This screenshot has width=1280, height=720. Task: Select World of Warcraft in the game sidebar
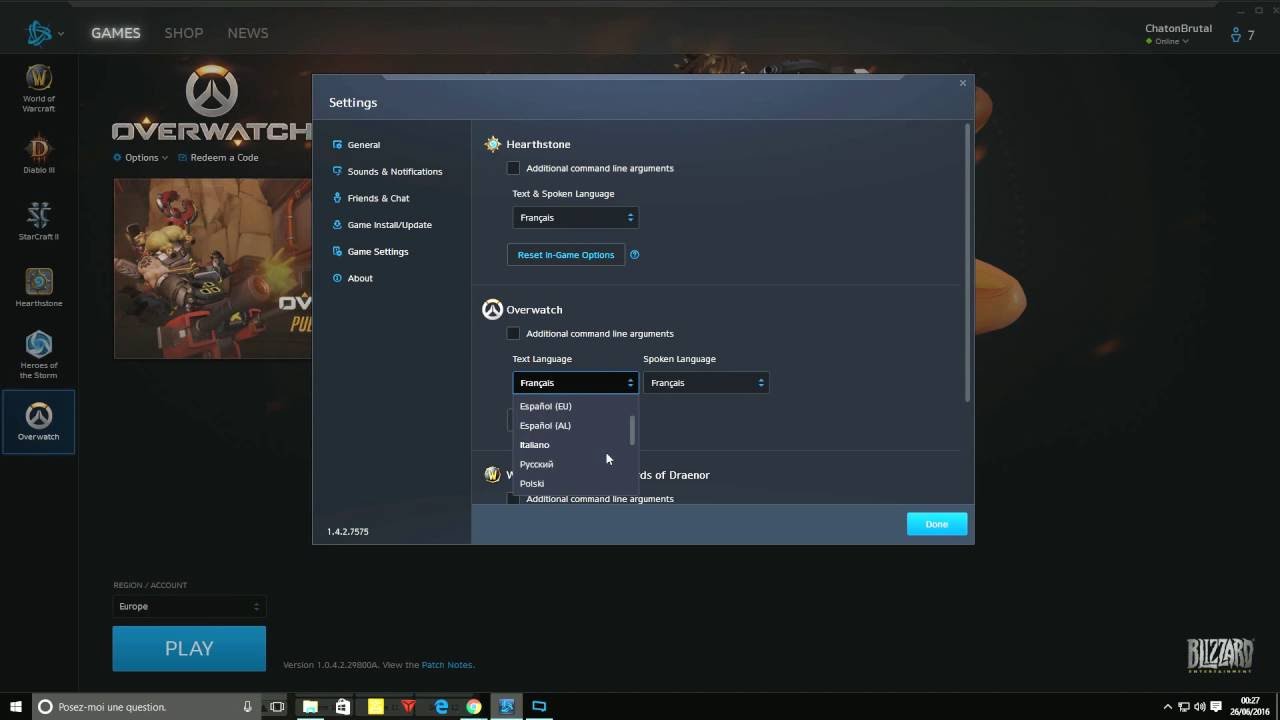(x=38, y=88)
